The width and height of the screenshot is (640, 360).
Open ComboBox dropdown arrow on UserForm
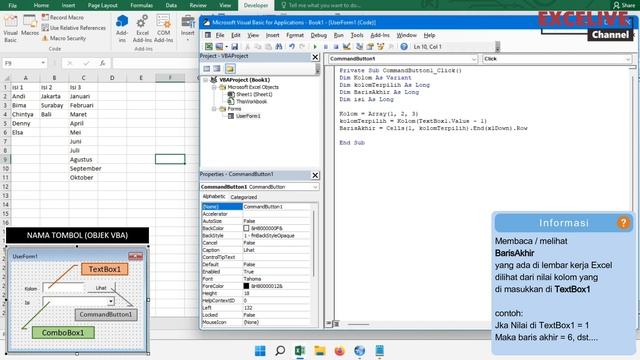click(111, 301)
